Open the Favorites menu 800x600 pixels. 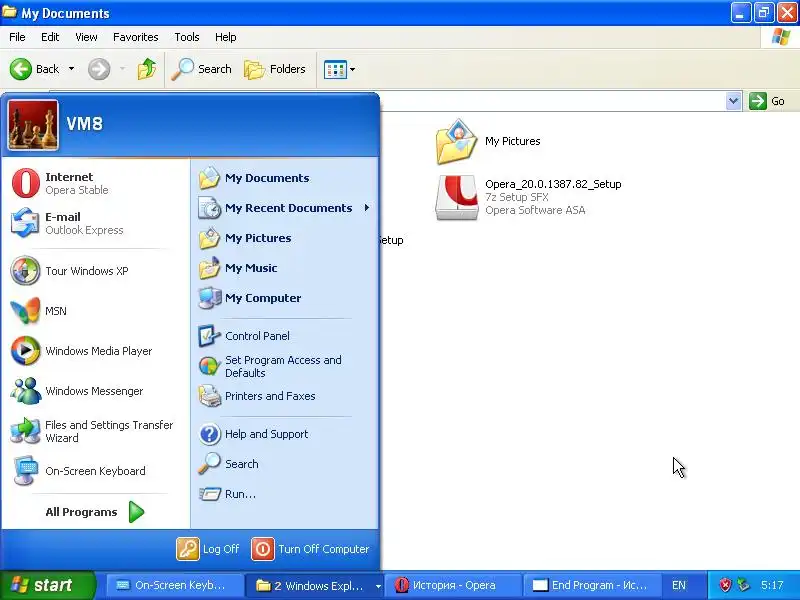pyautogui.click(x=136, y=37)
